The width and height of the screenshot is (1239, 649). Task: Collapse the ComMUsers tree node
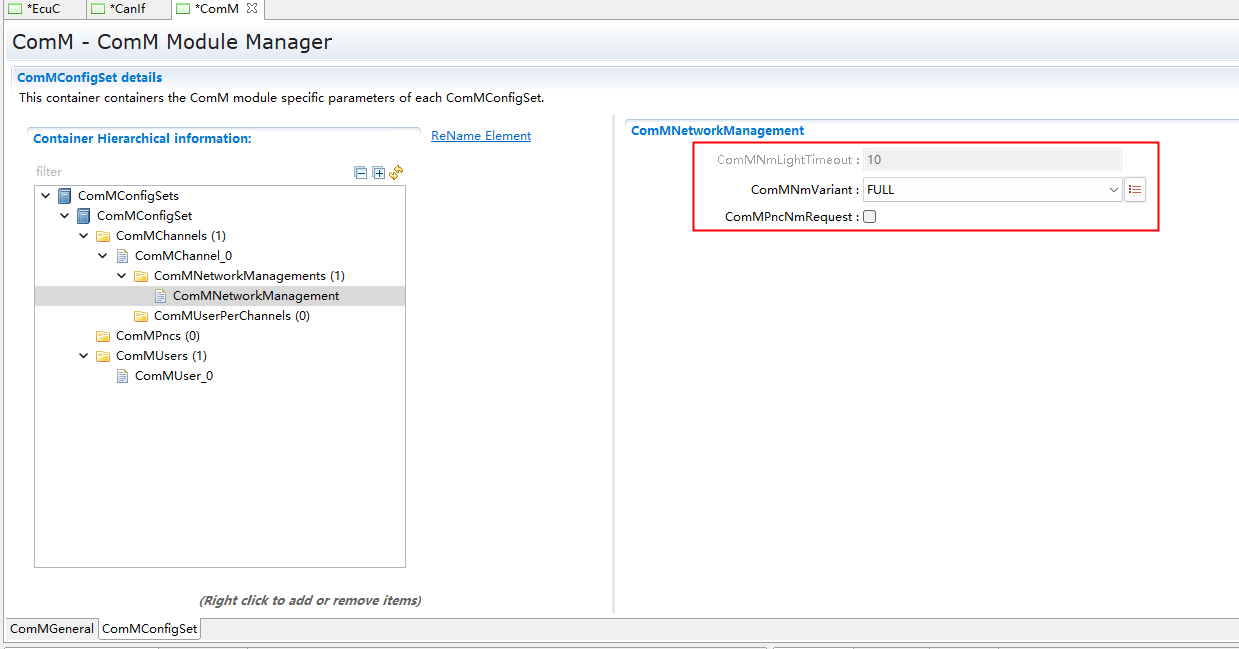coord(84,356)
